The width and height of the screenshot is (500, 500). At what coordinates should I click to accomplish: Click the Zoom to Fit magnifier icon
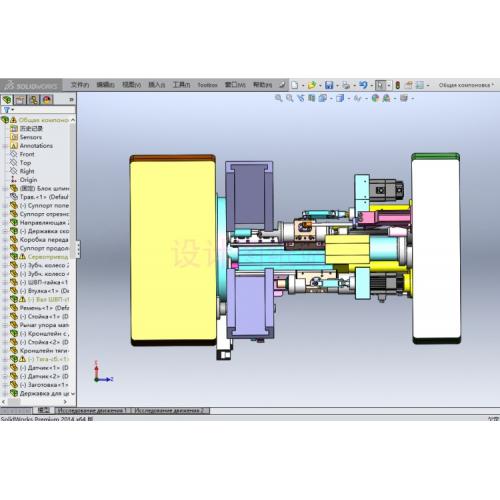pos(278,98)
